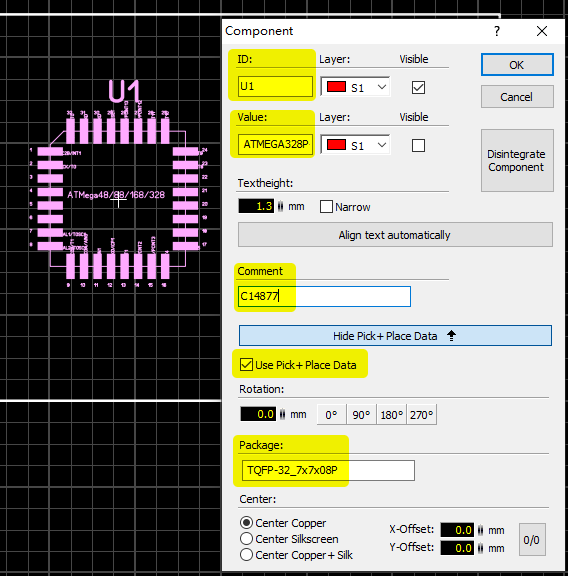Confirm with the OK button

517,65
